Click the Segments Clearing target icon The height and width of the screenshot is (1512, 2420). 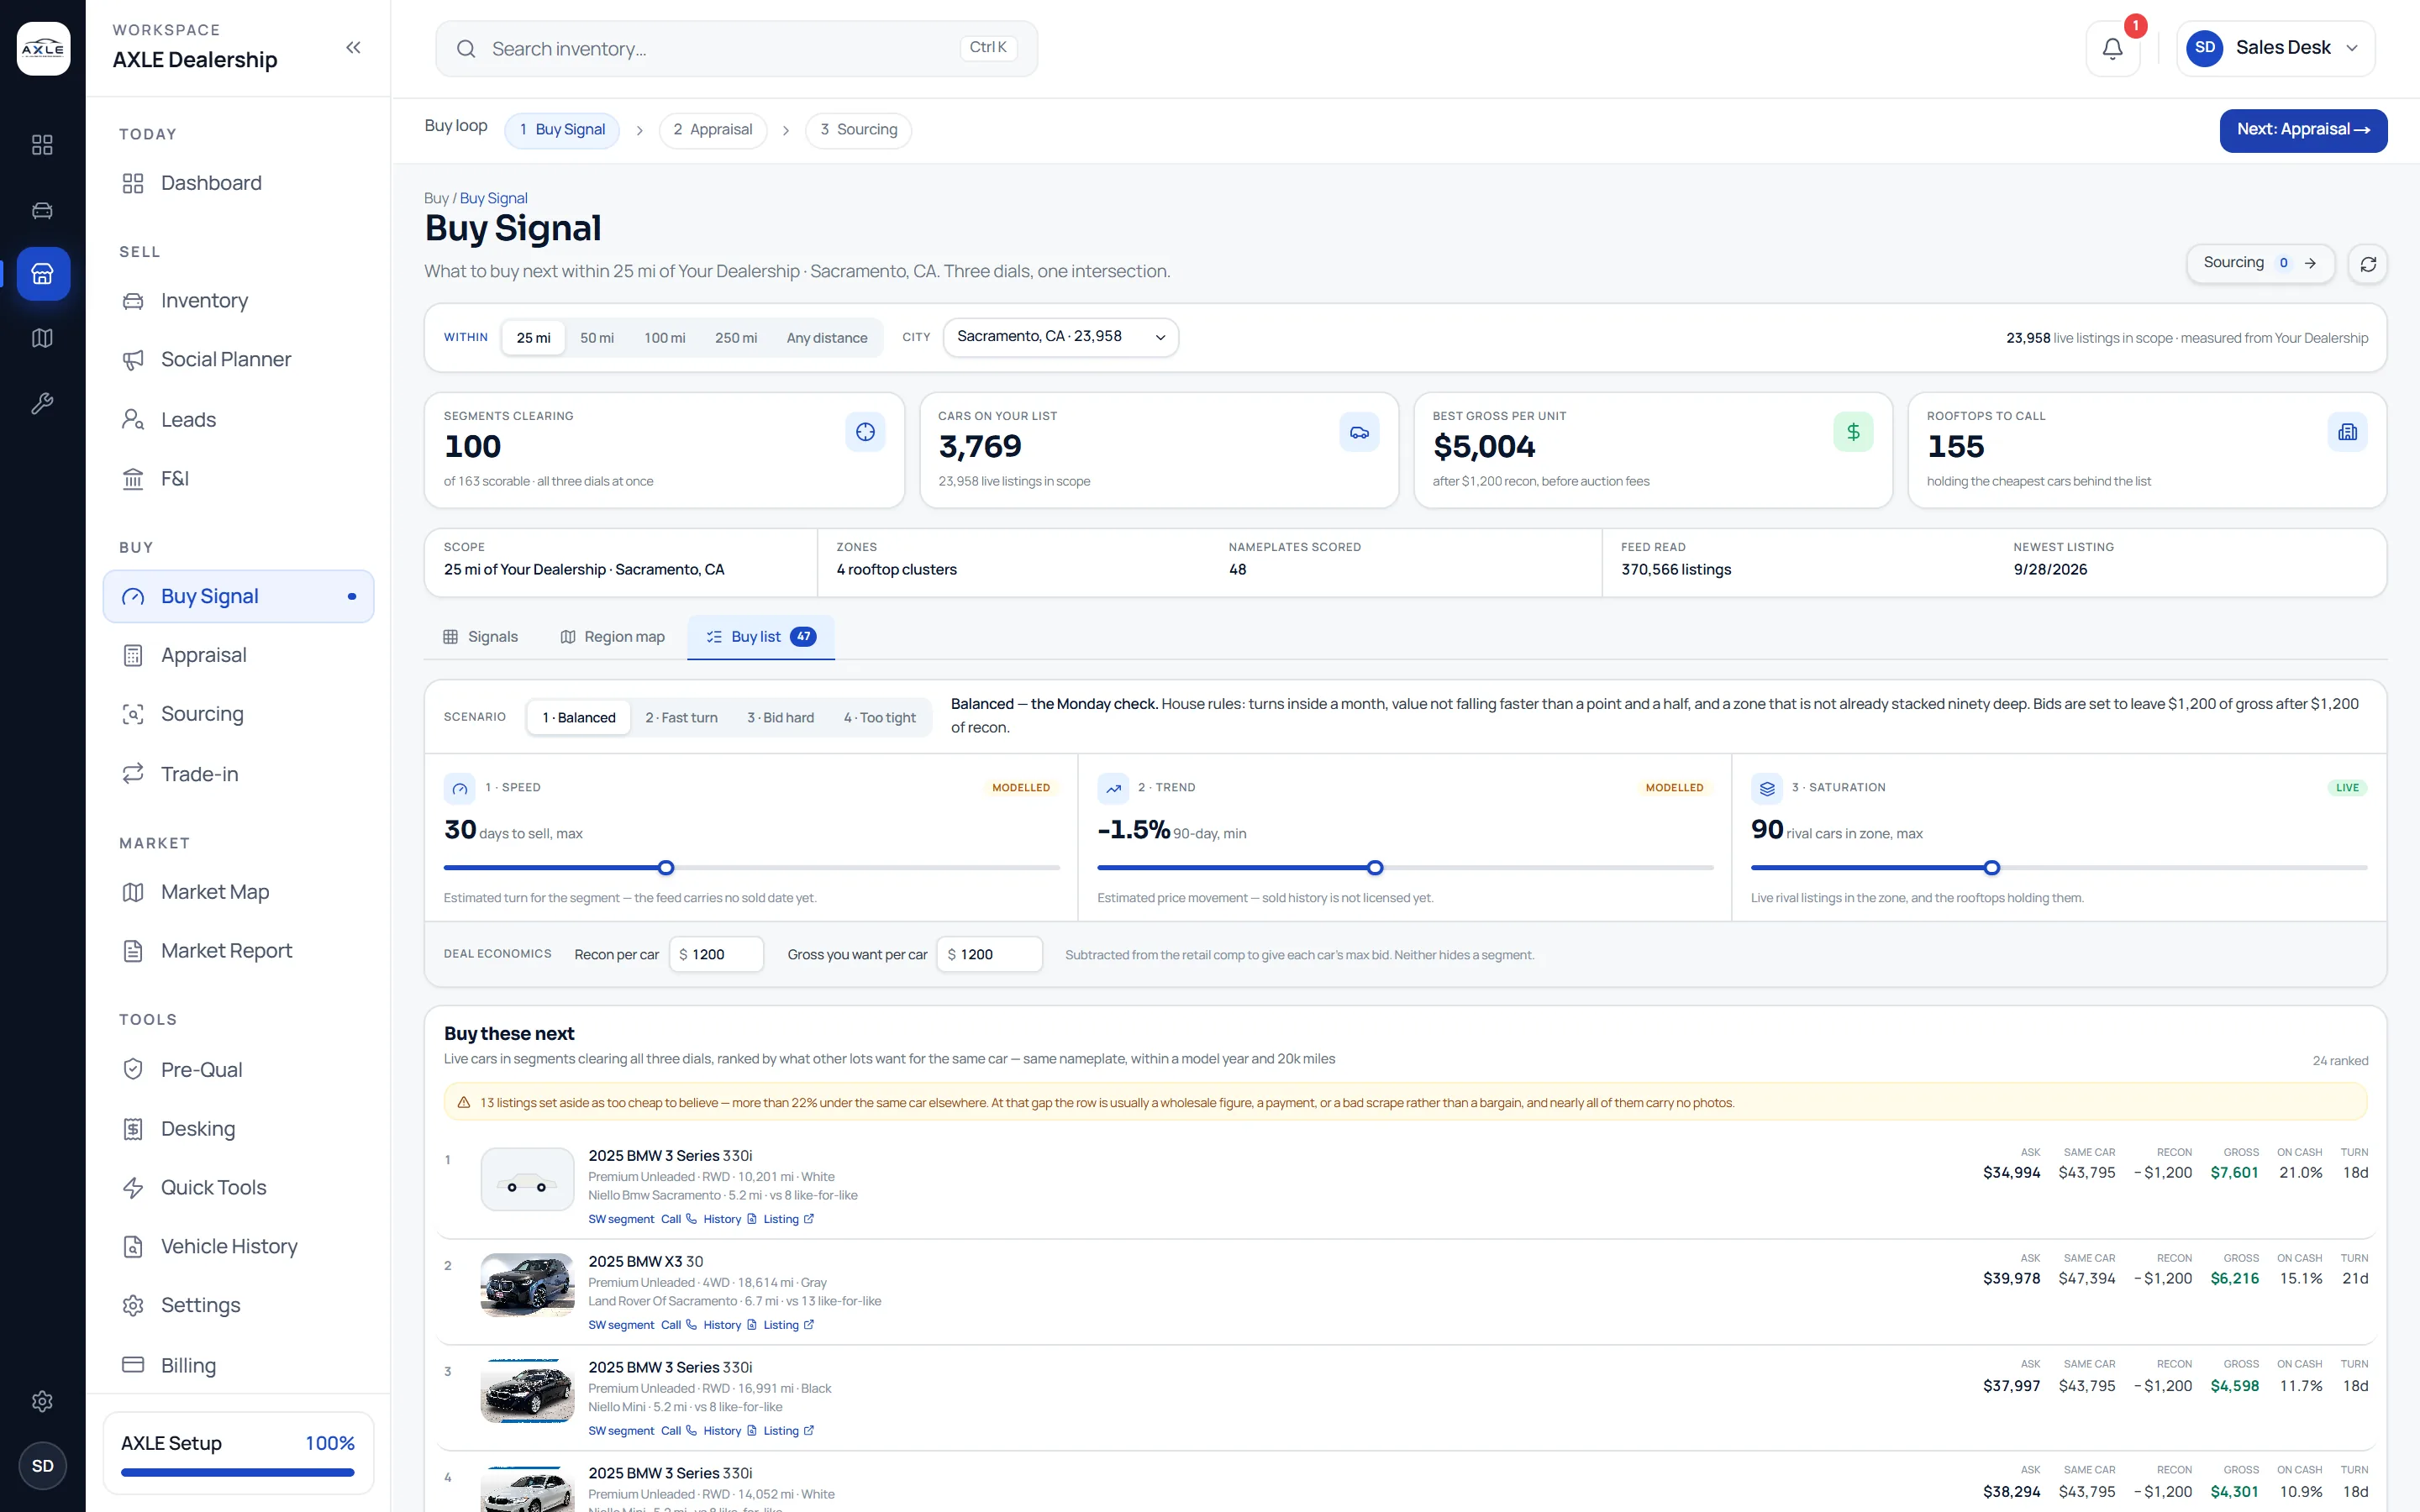point(865,432)
